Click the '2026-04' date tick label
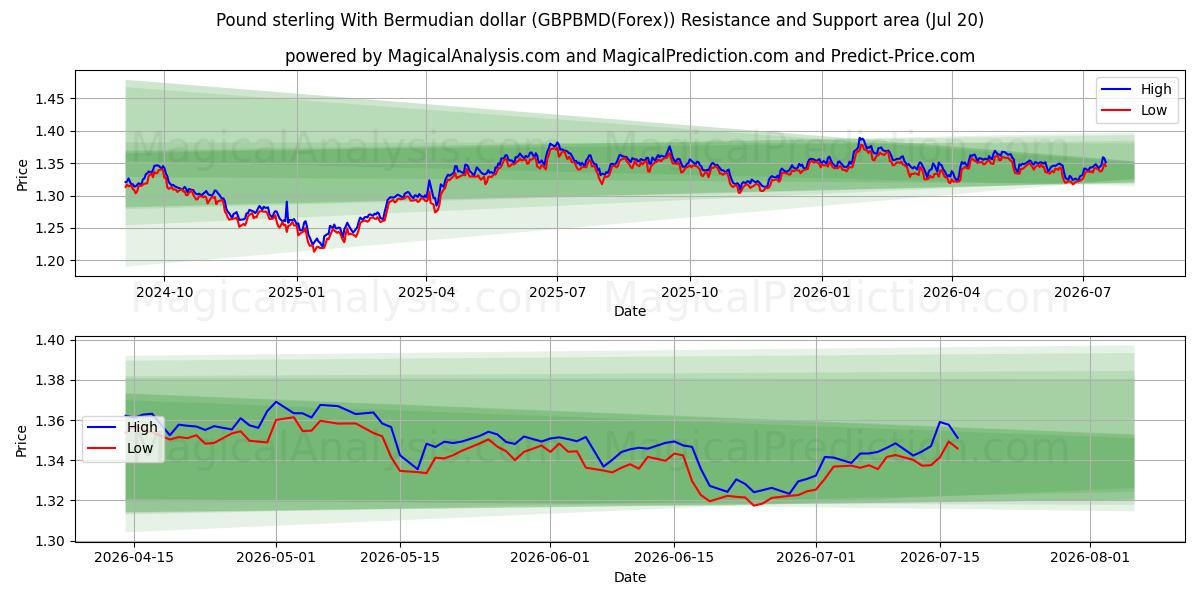1200x600 pixels. pos(951,292)
